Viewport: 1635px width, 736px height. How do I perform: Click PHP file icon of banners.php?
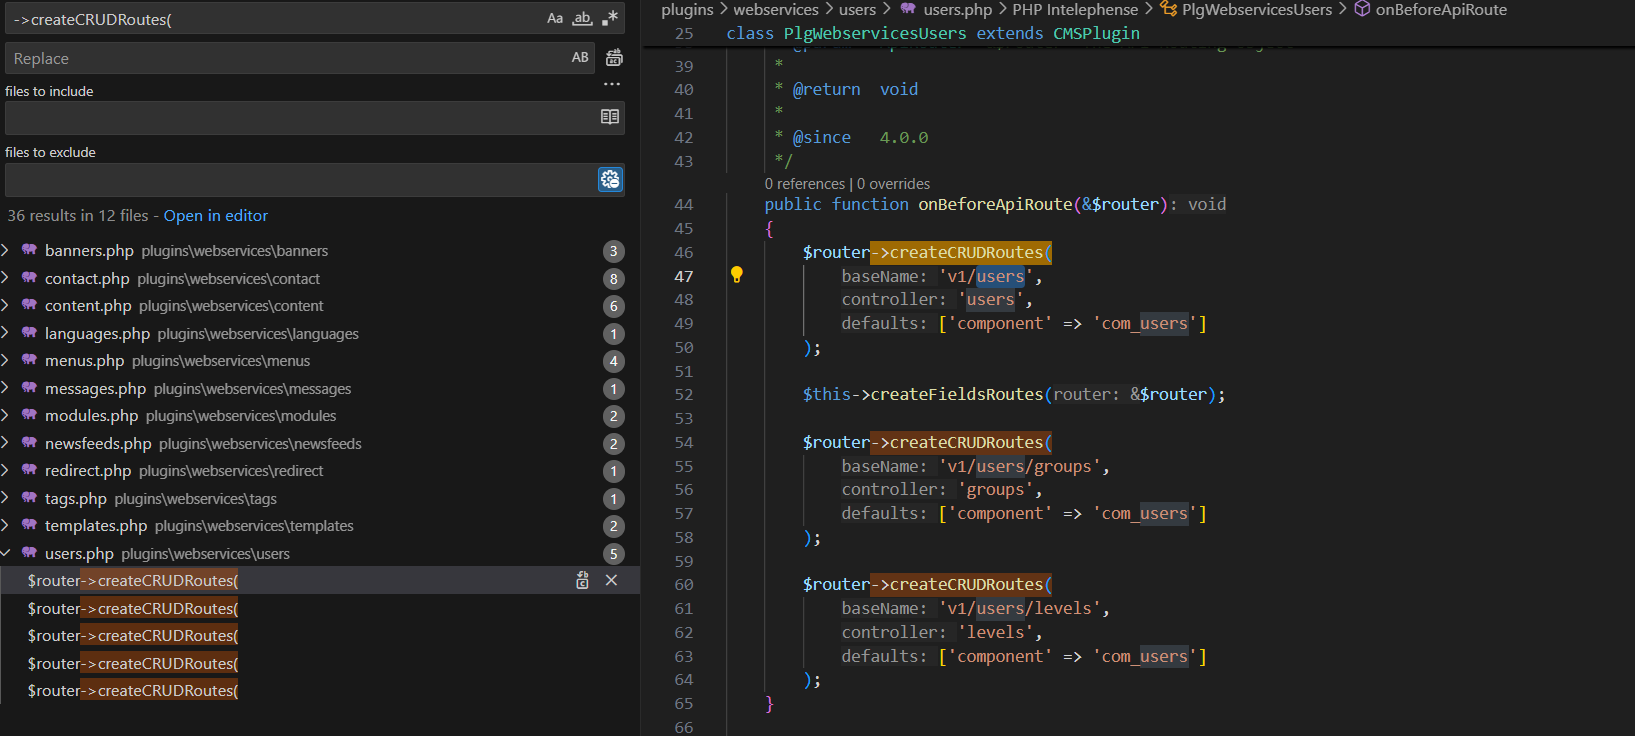(x=29, y=250)
